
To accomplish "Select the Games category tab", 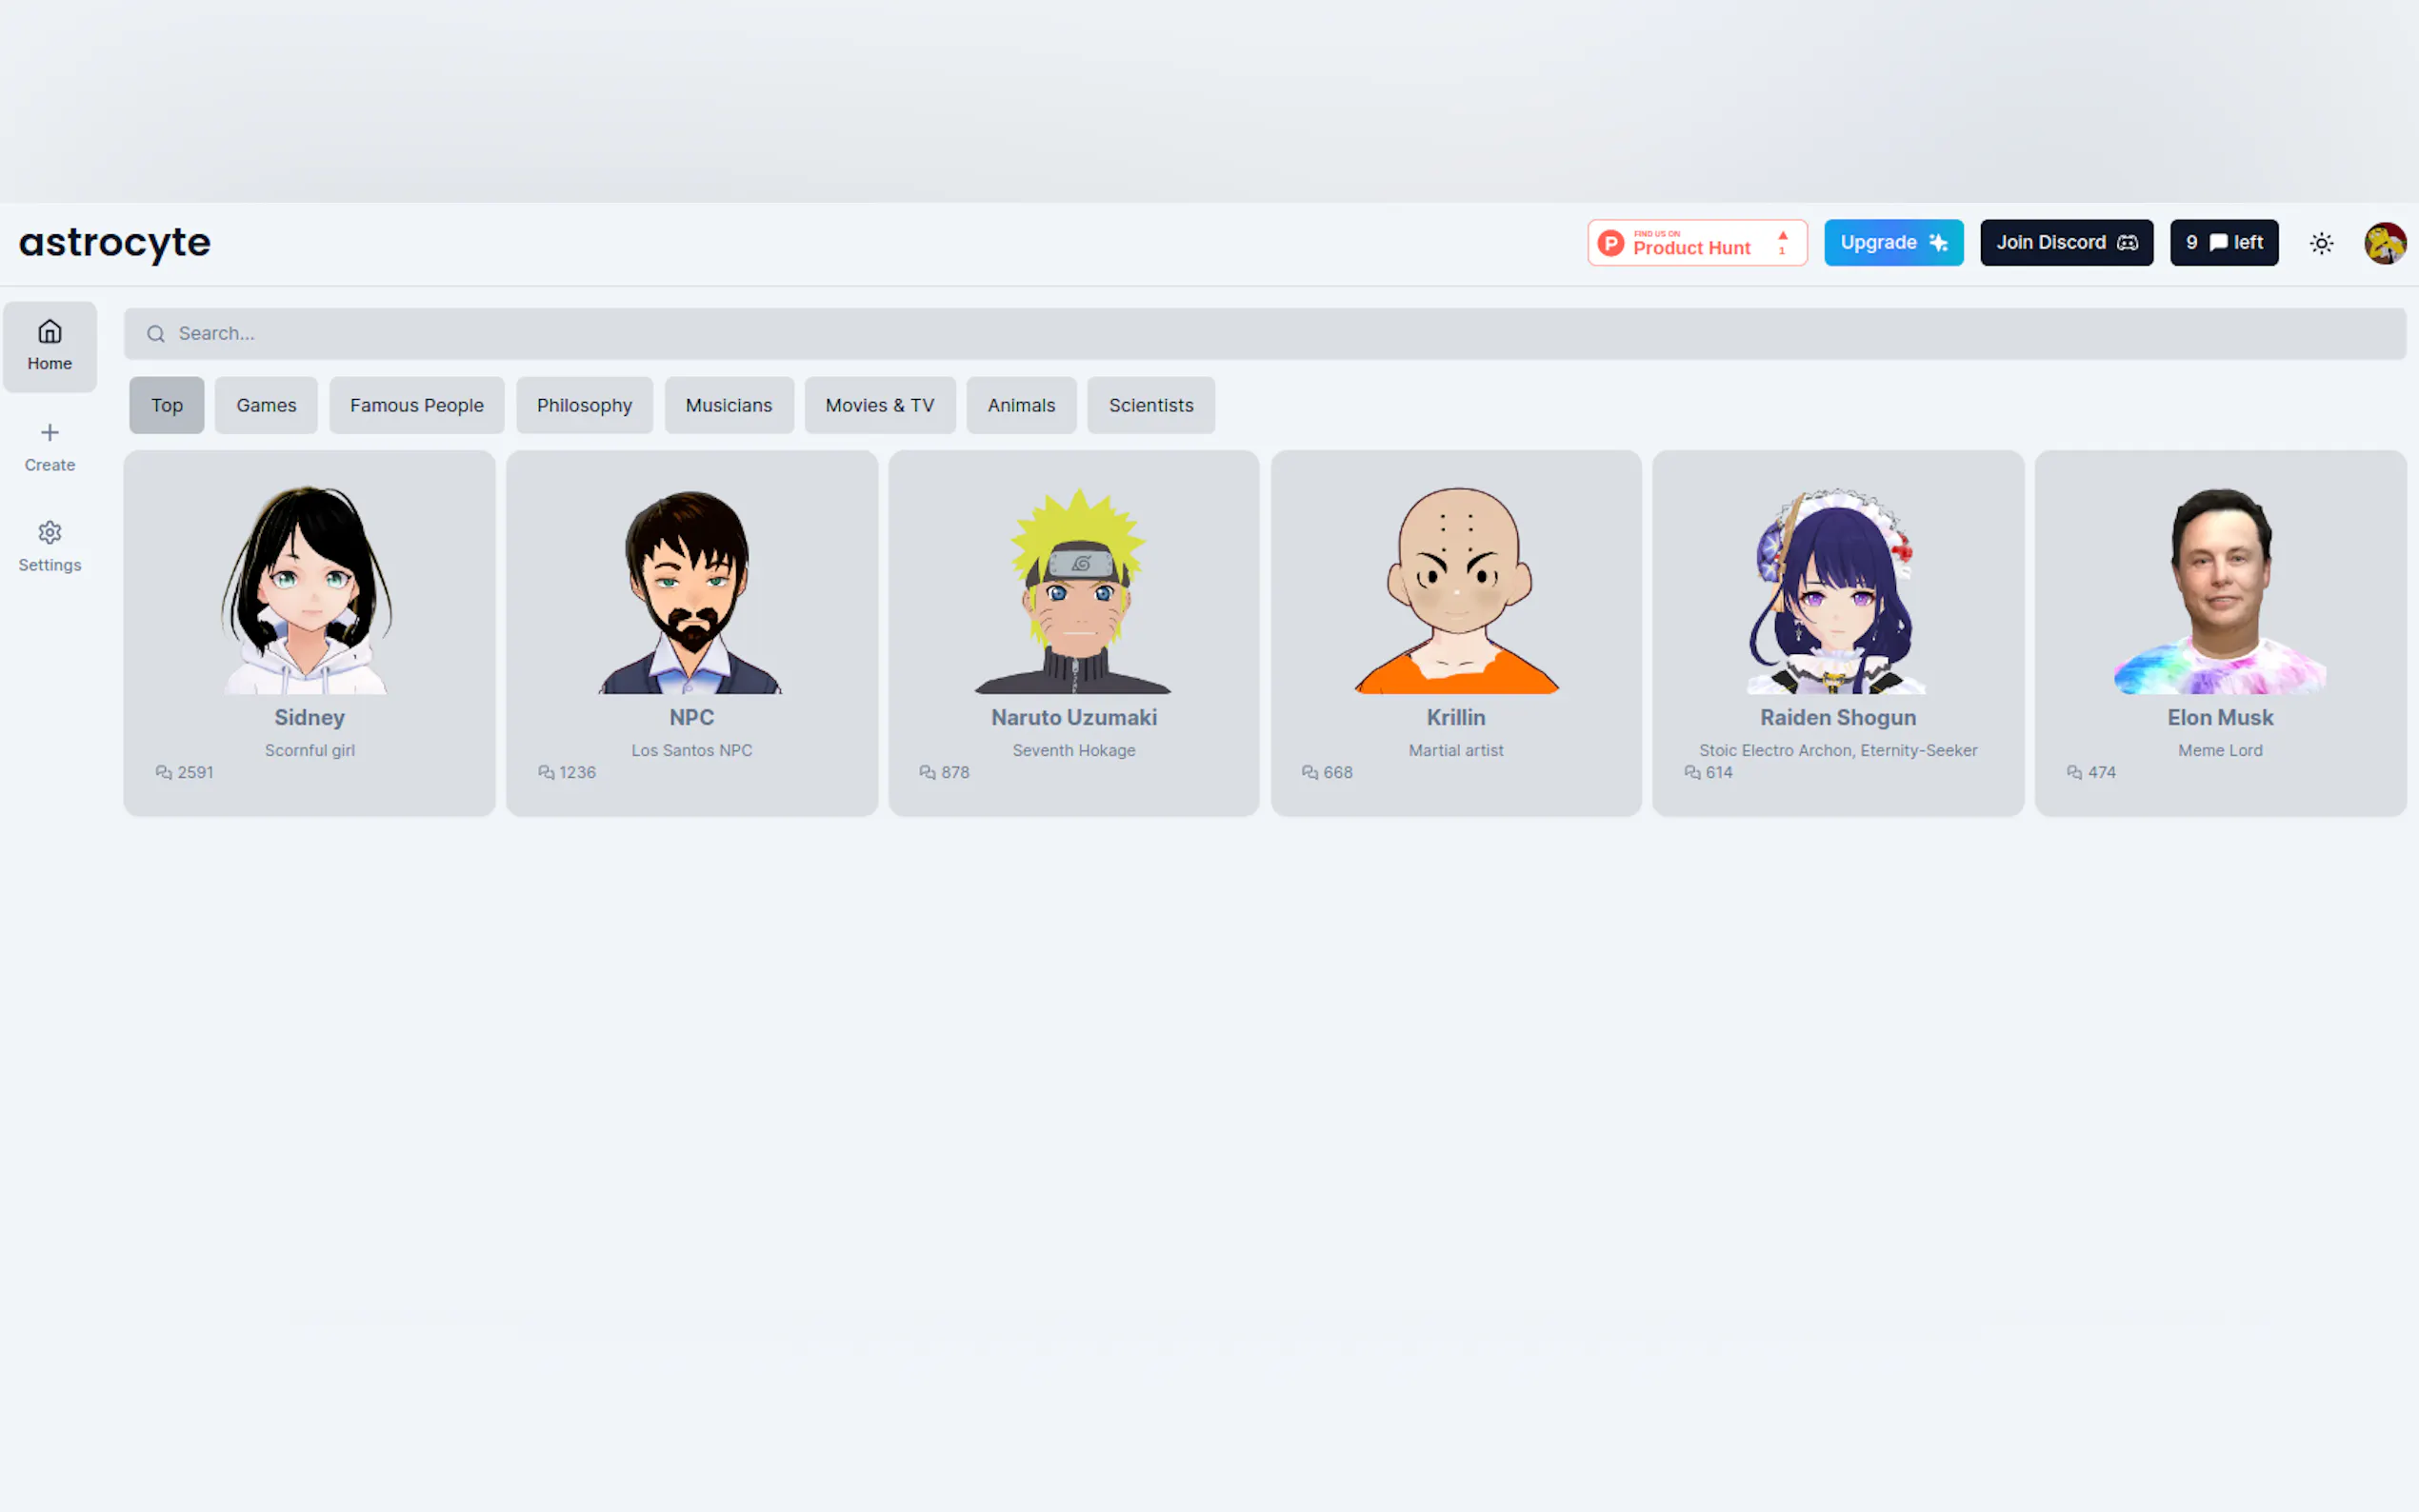I will point(266,405).
